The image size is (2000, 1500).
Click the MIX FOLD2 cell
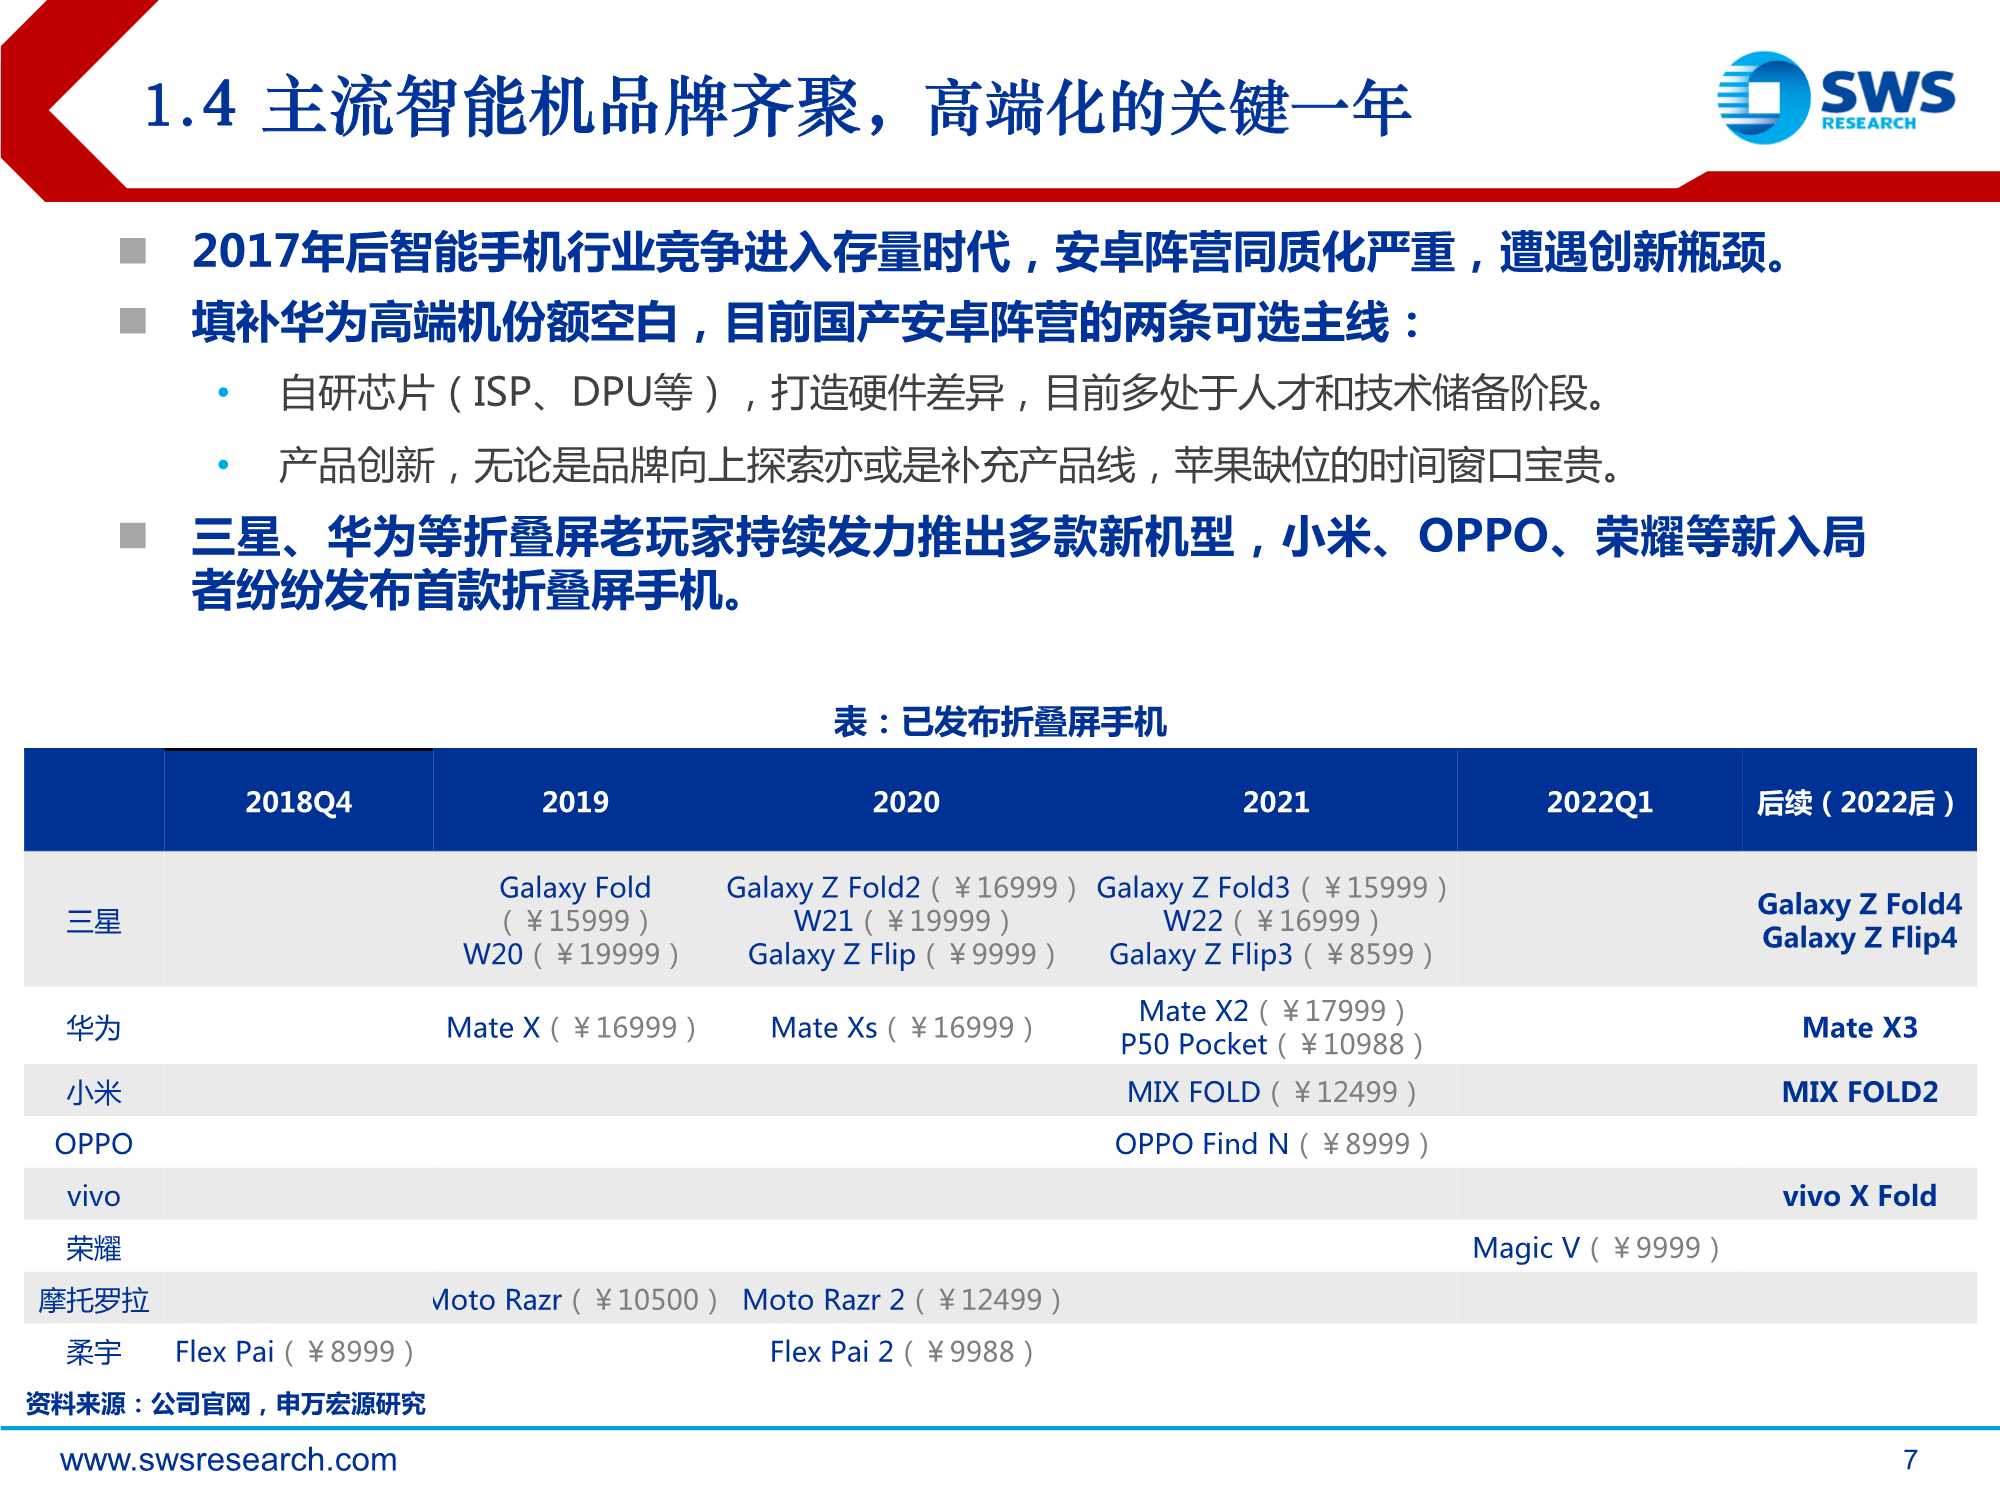click(1859, 1092)
